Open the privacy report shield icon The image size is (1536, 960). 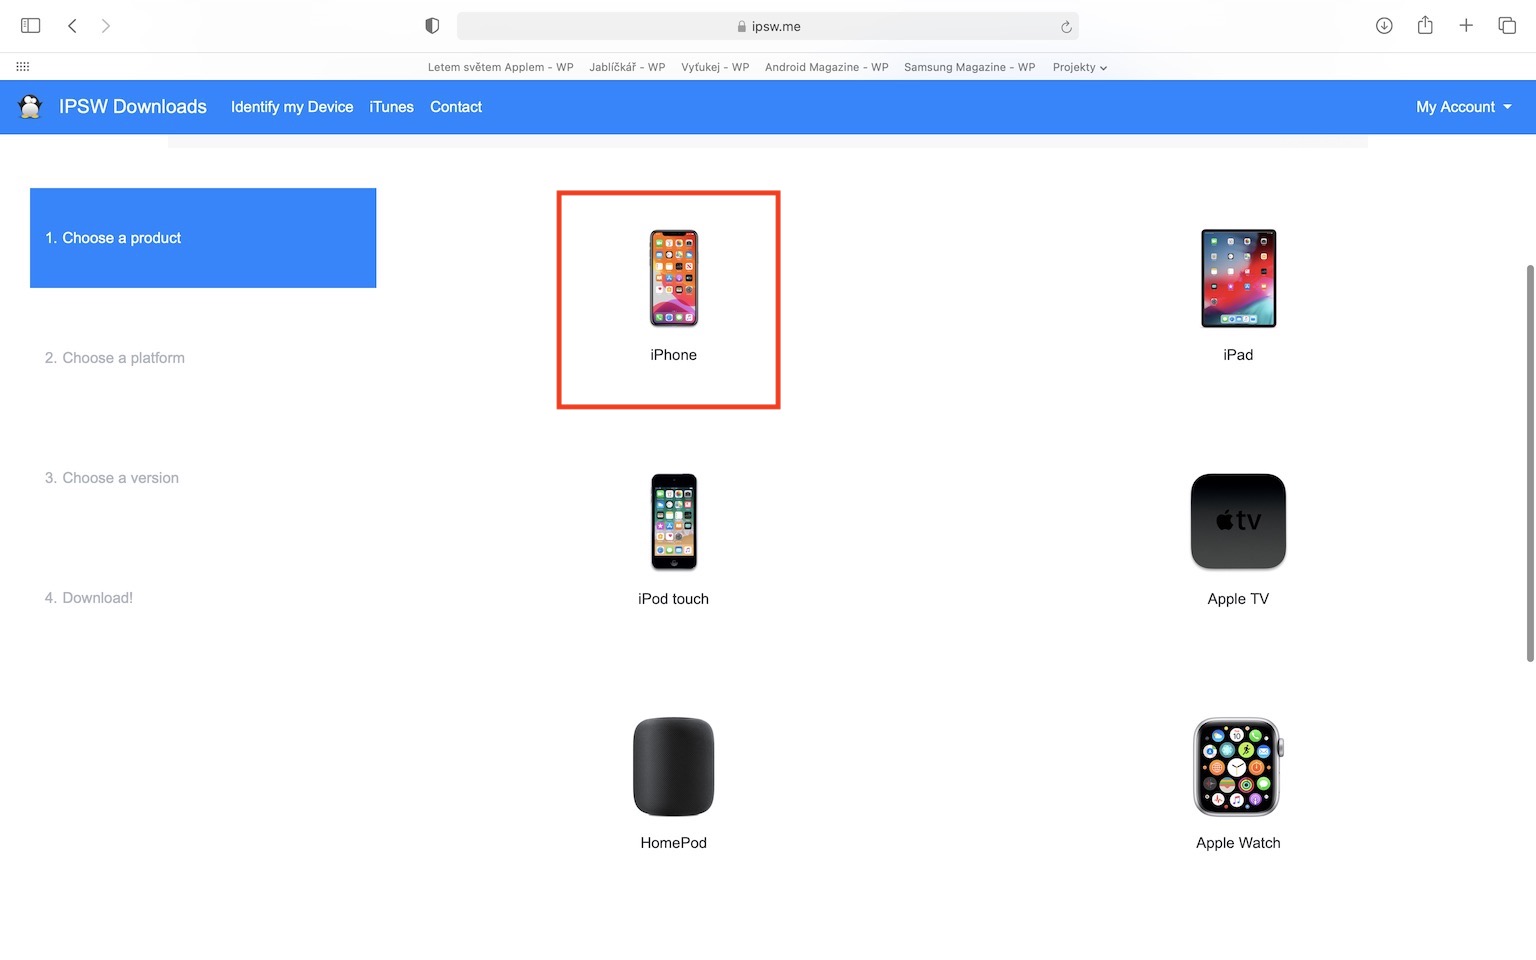coord(432,26)
